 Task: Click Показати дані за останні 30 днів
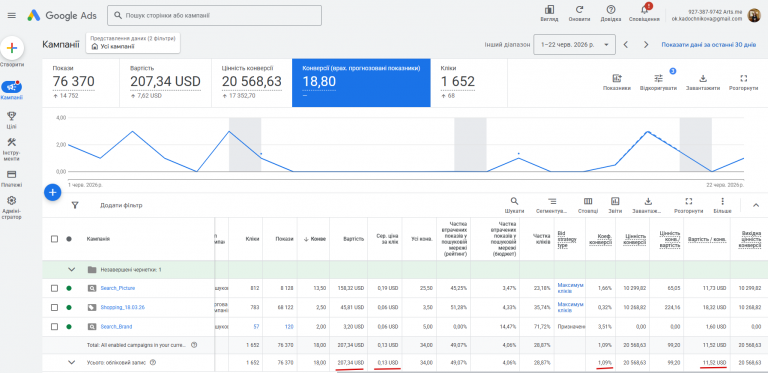709,45
